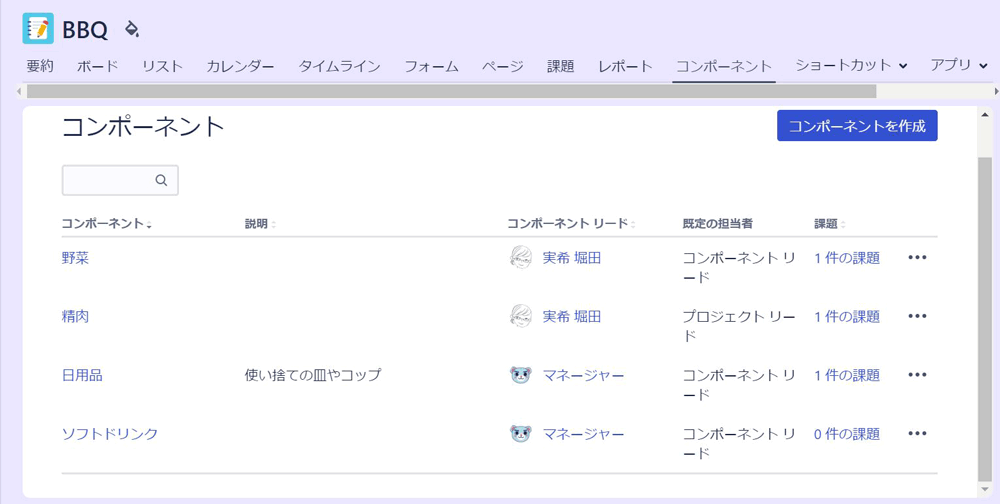Open 実希 堀田 profile in 野菜 row
Viewport: 1000px width, 504px height.
tap(571, 258)
